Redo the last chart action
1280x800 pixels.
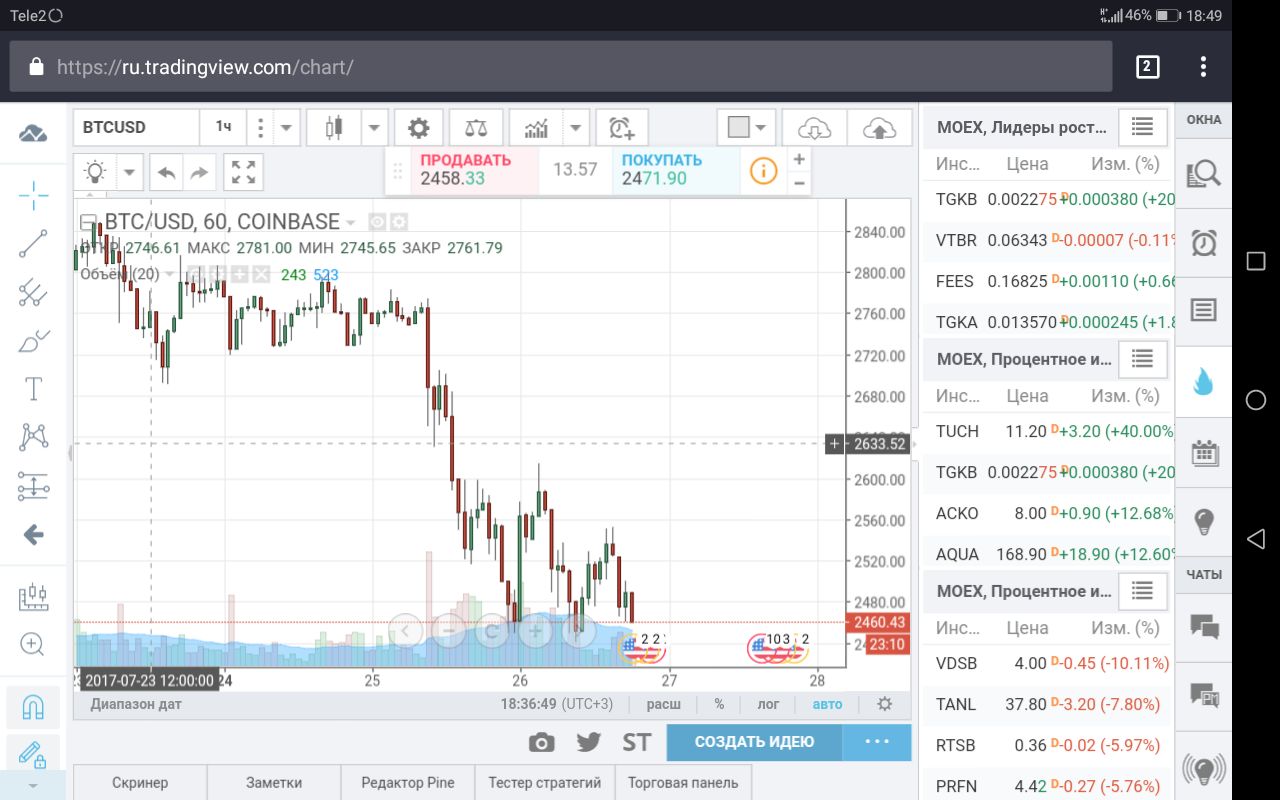(199, 172)
